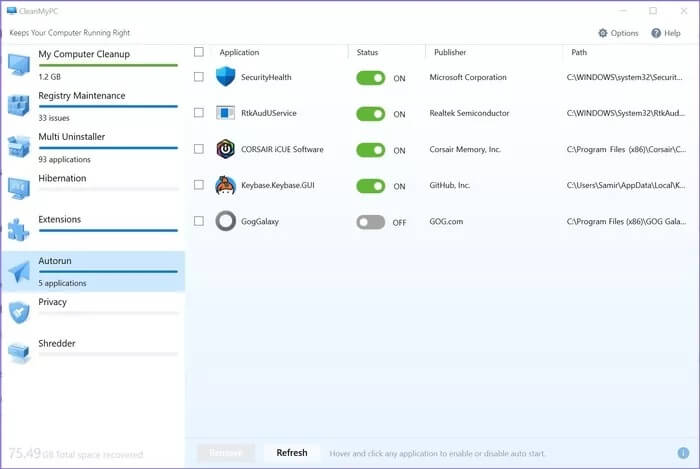Screen dimensions: 700x469
Task: Click the '93 applications' uninstaller count
Action: pyautogui.click(x=64, y=159)
